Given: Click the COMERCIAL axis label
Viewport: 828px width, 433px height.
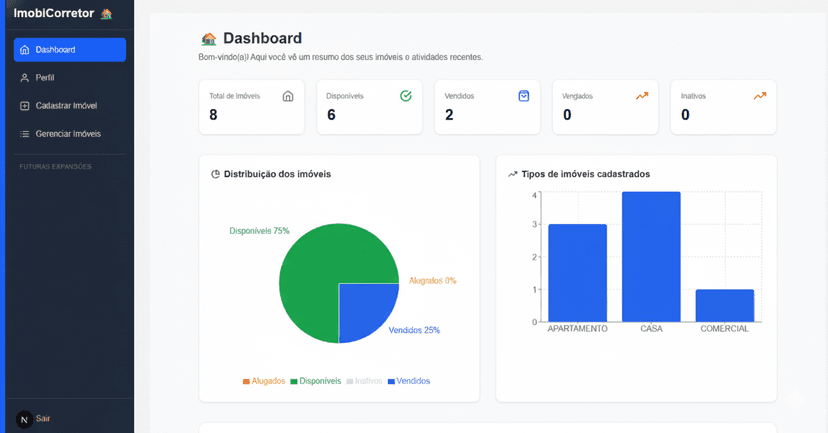Looking at the screenshot, I should click(x=724, y=328).
